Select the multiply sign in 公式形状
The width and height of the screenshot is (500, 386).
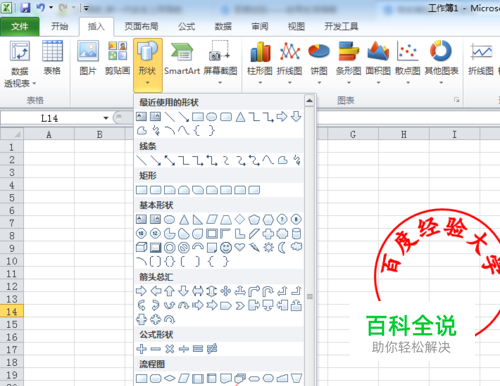point(170,349)
